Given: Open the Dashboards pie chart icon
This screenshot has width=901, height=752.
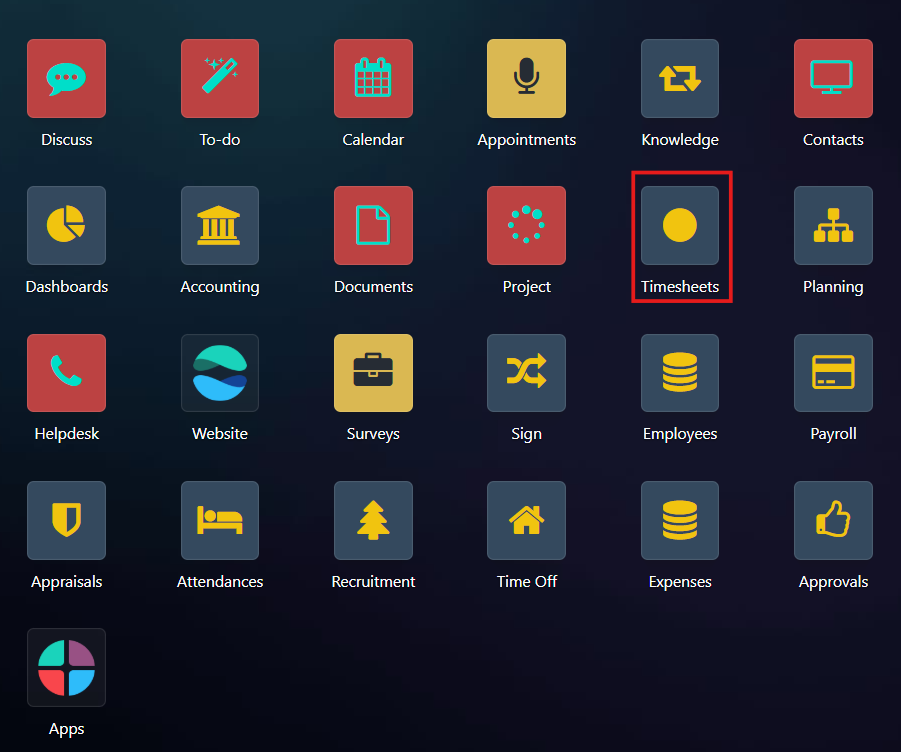Looking at the screenshot, I should [66, 226].
